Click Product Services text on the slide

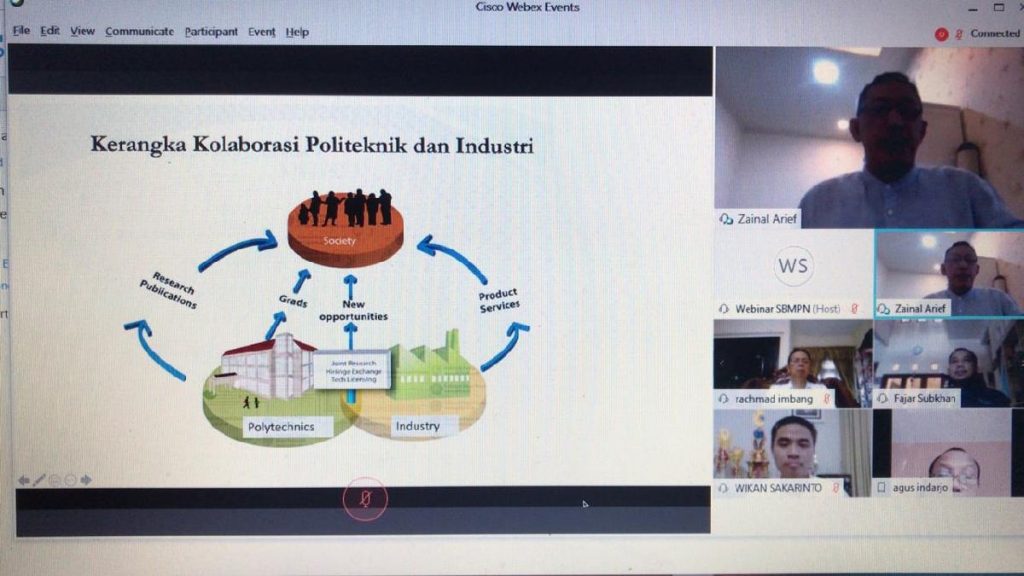coord(499,300)
